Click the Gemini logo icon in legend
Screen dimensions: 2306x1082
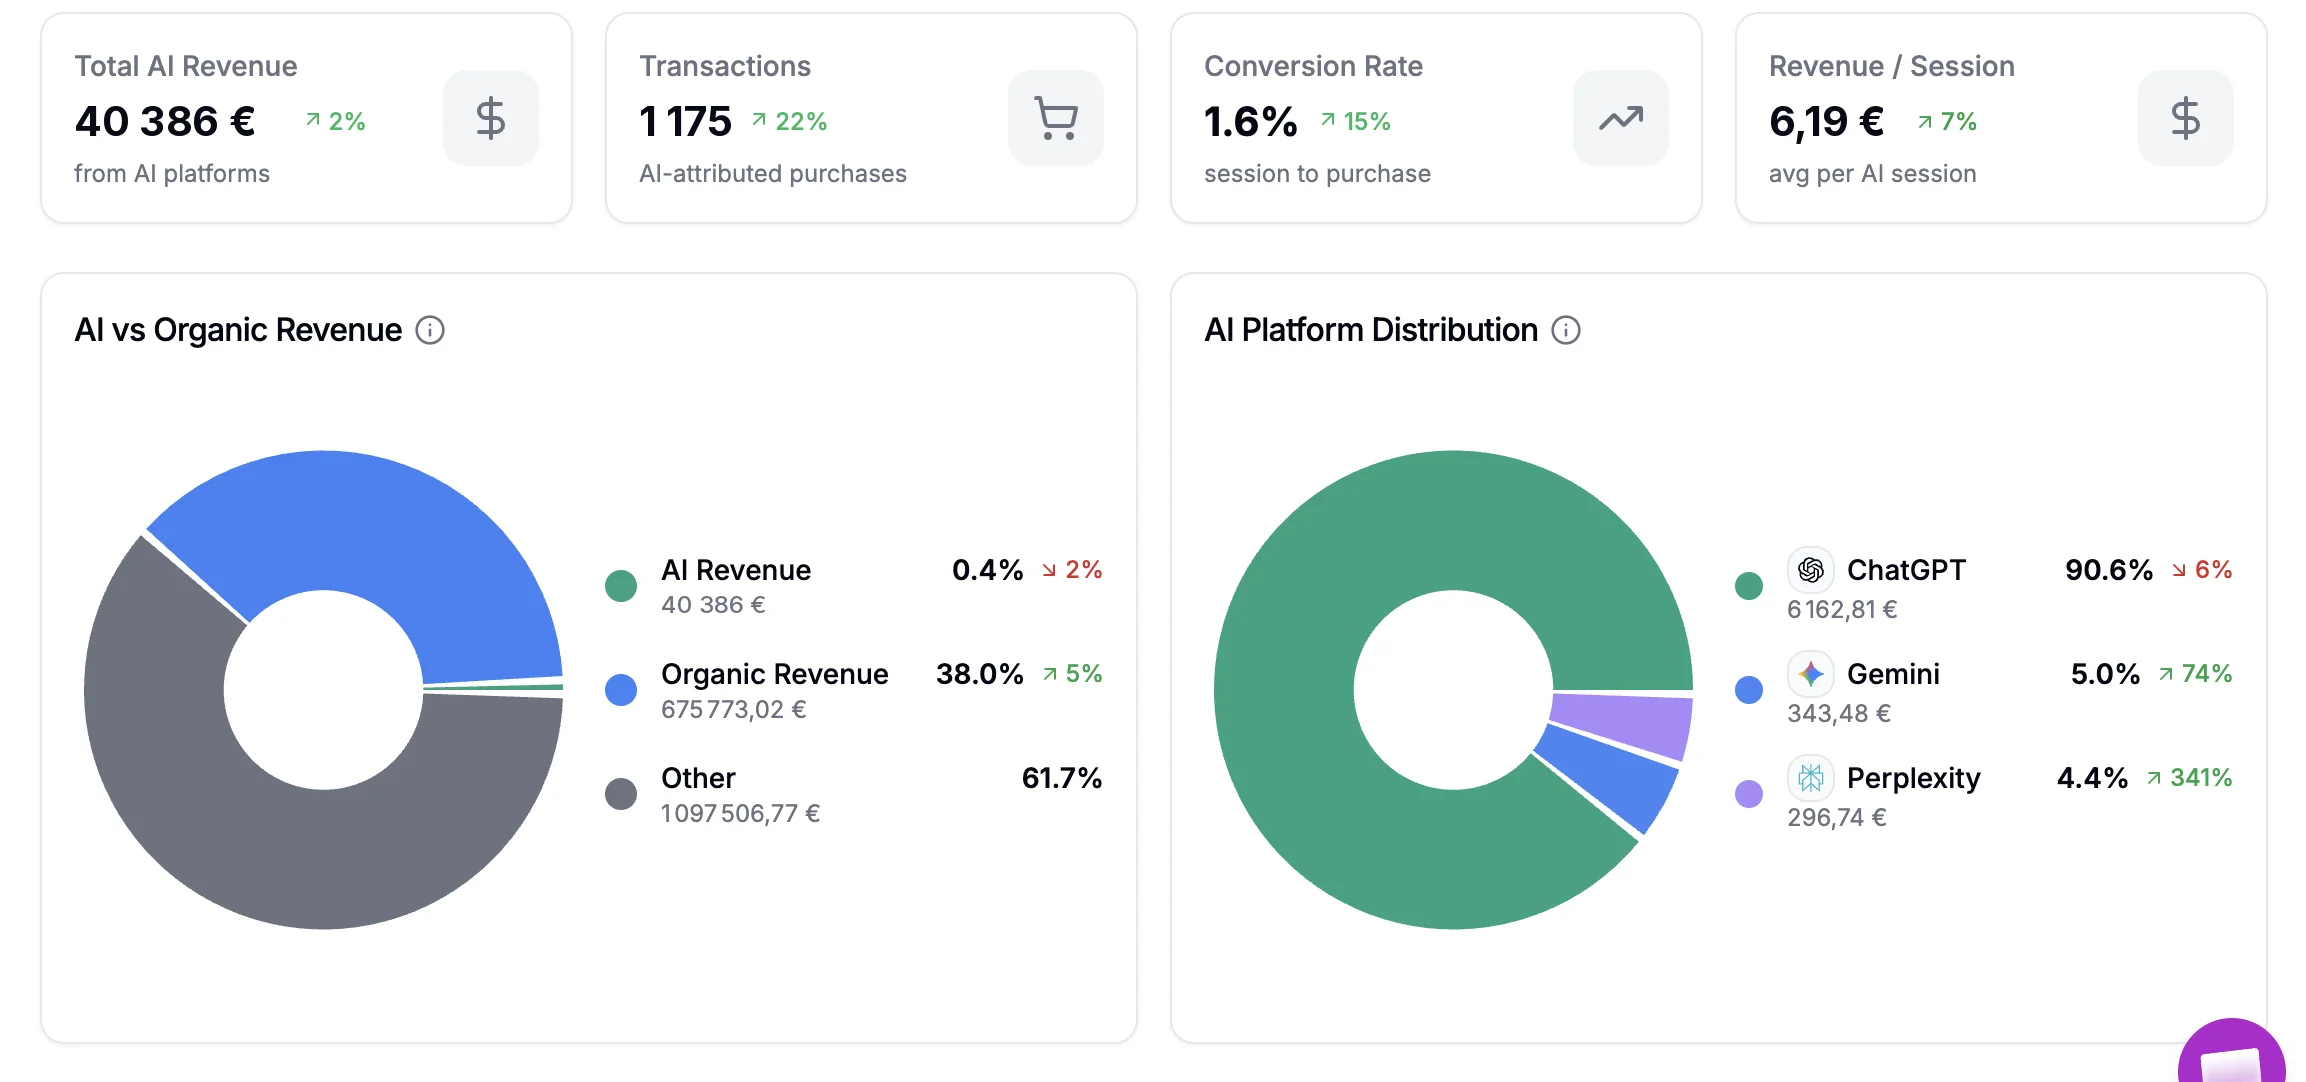coord(1811,674)
